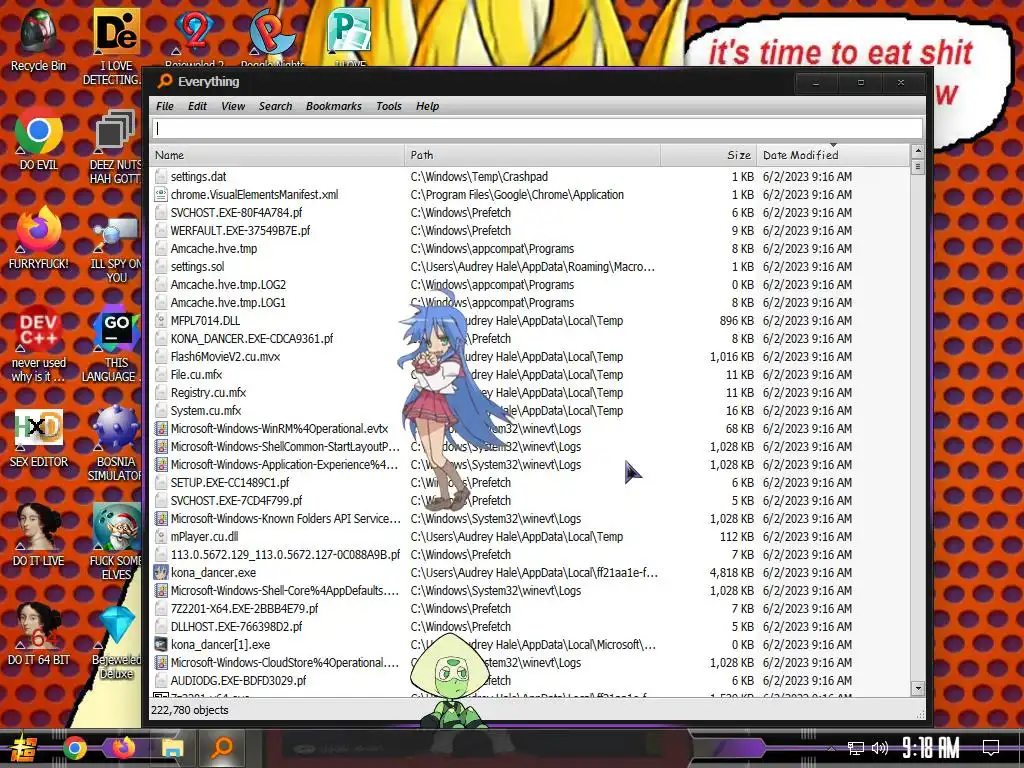
Task: Click the kona_dancer.exe file icon
Action: click(161, 573)
